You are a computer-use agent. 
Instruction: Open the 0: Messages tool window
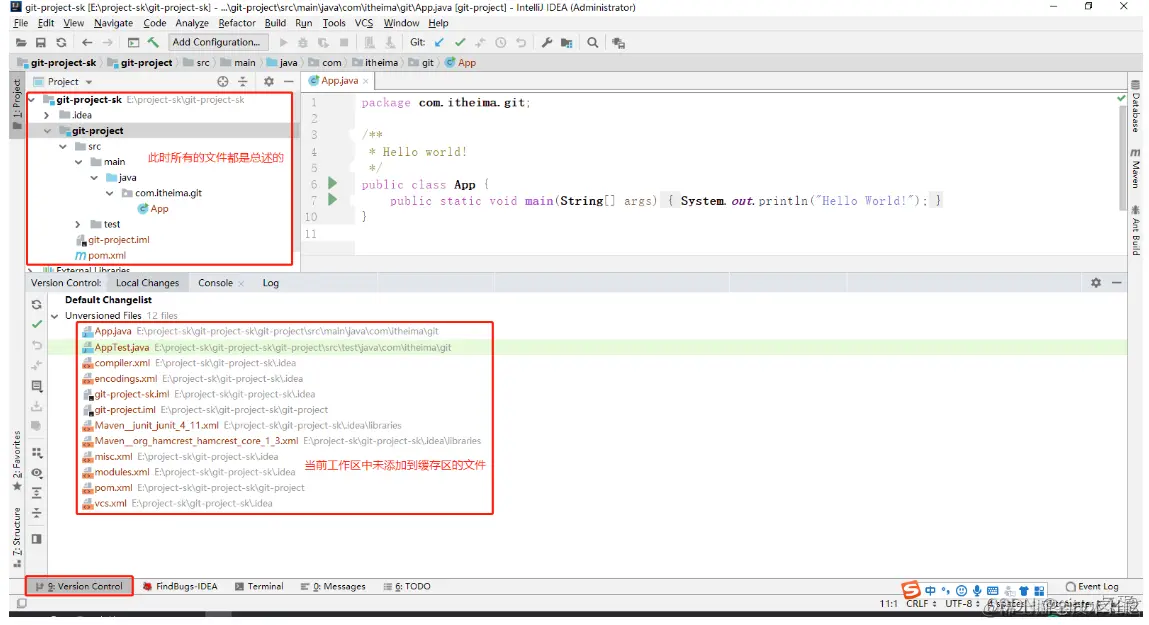coord(333,587)
